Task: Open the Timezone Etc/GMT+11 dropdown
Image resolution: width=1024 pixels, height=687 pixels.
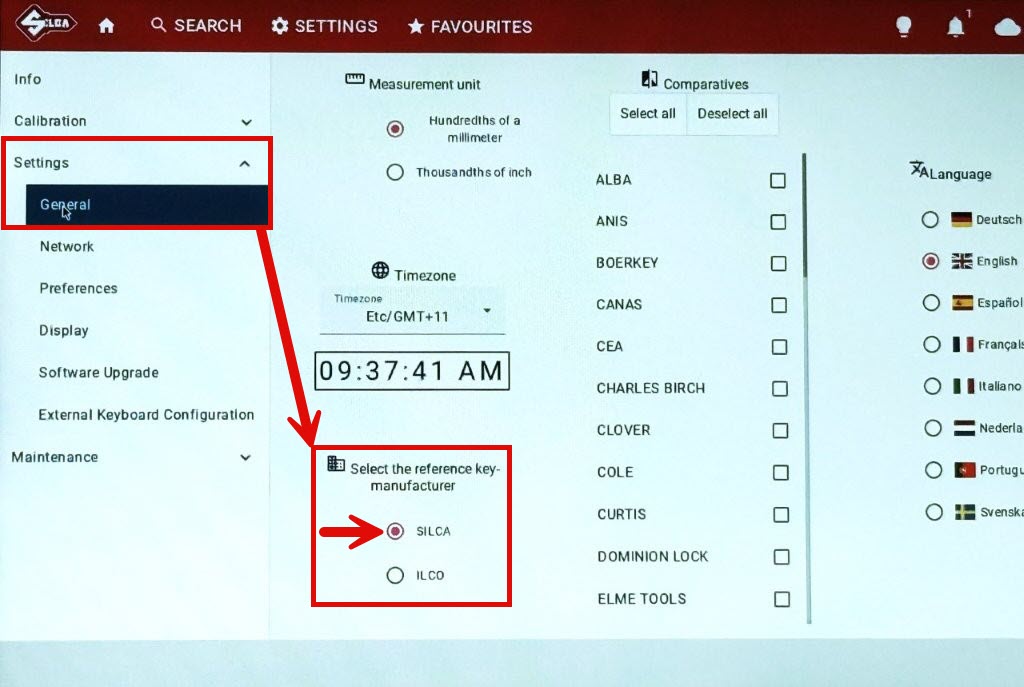Action: coord(412,311)
